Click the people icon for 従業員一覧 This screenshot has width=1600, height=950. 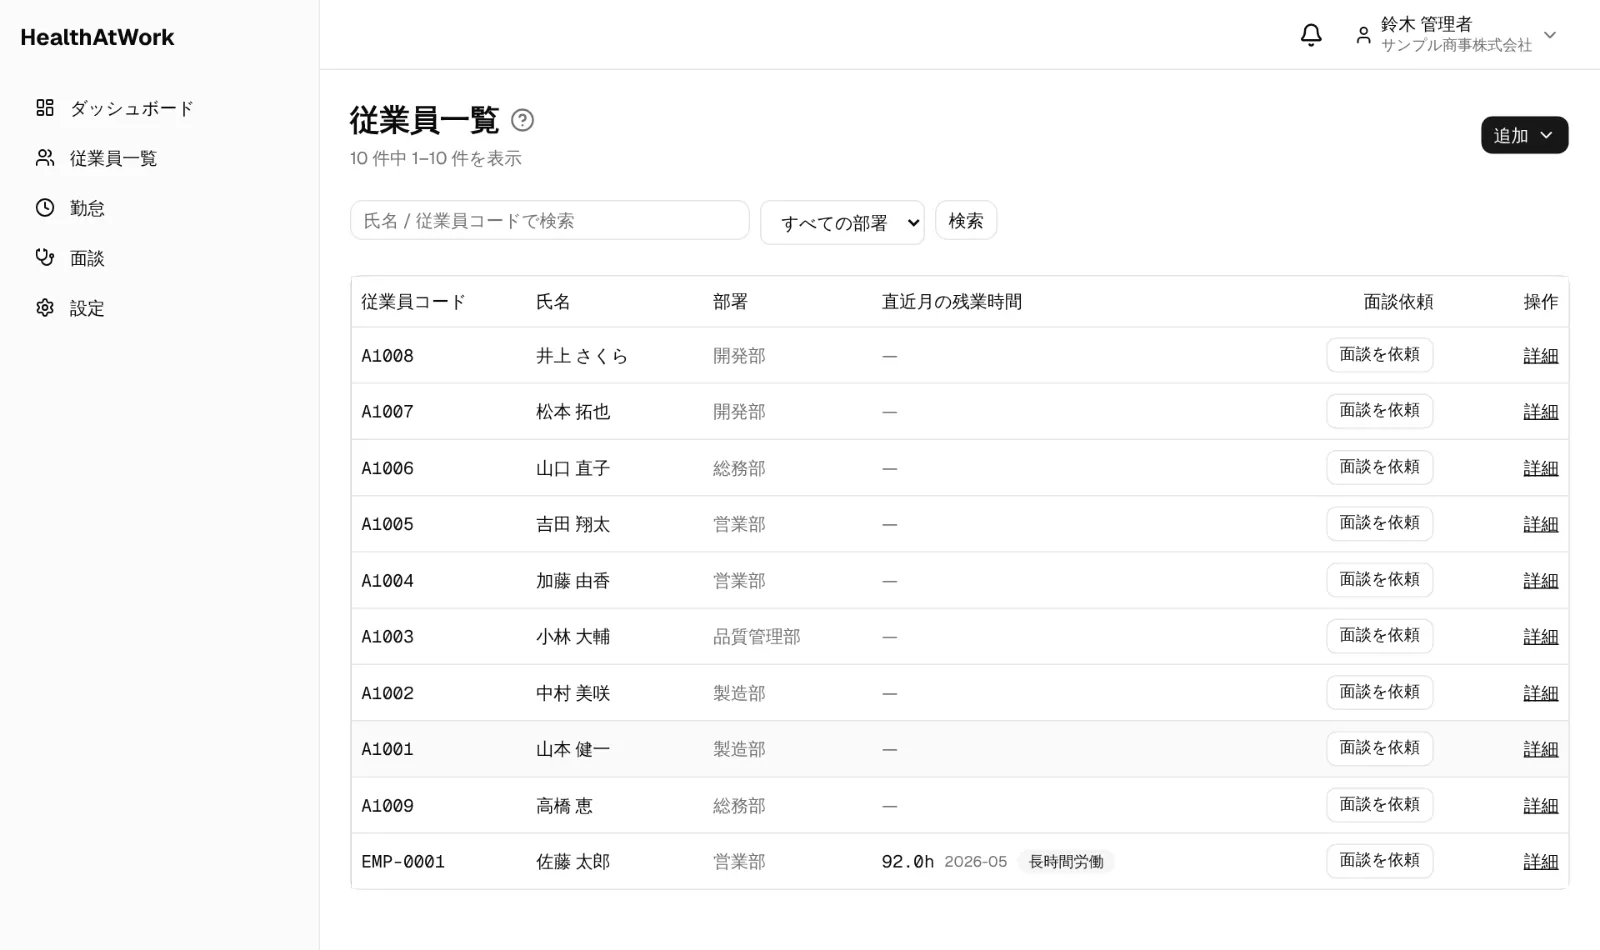[x=45, y=158]
